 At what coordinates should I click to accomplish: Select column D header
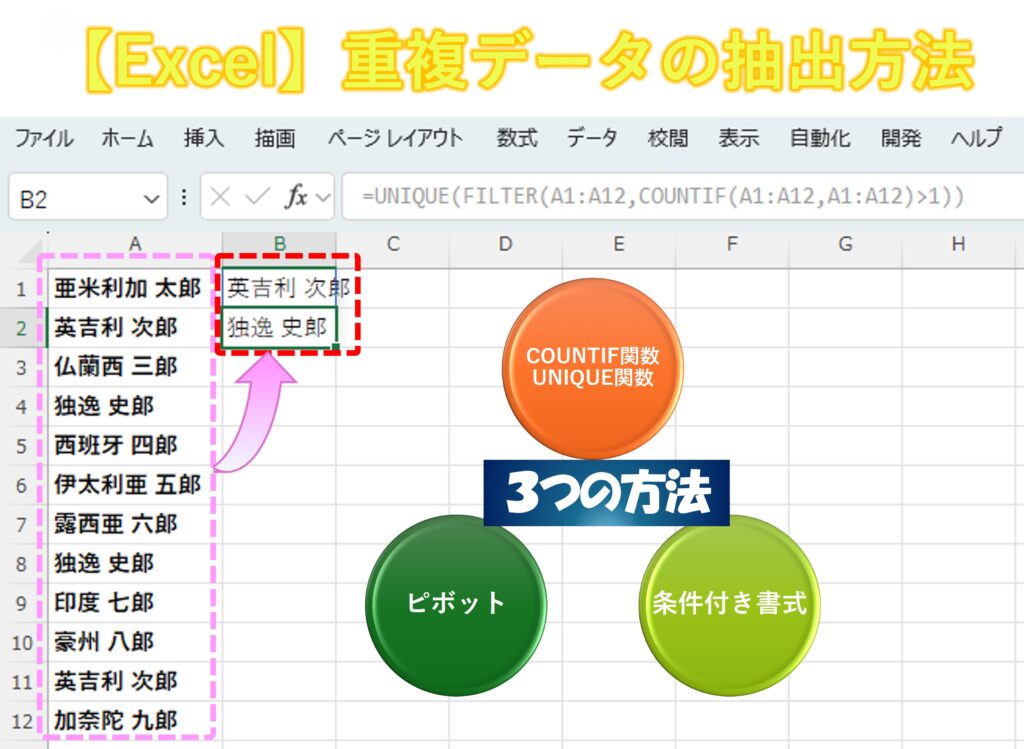click(505, 244)
